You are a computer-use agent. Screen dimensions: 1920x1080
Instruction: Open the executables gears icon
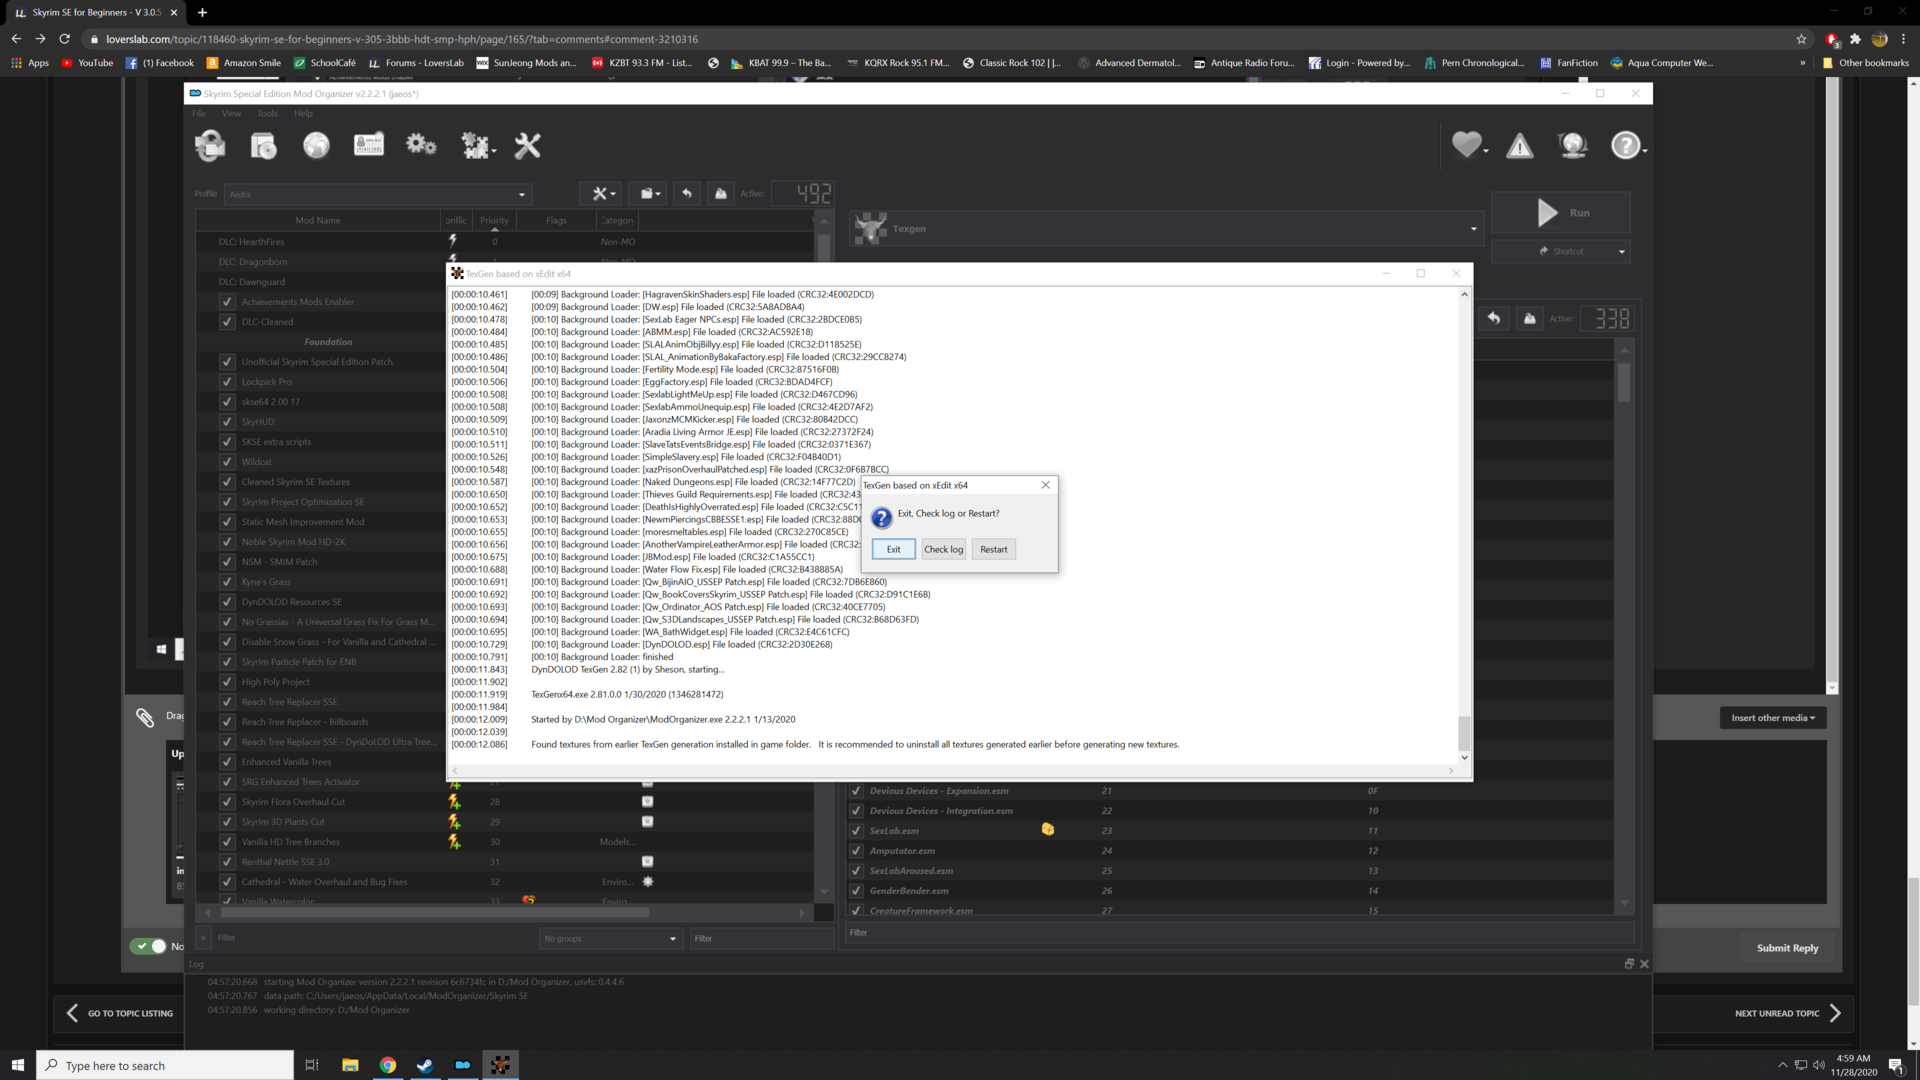click(x=421, y=146)
